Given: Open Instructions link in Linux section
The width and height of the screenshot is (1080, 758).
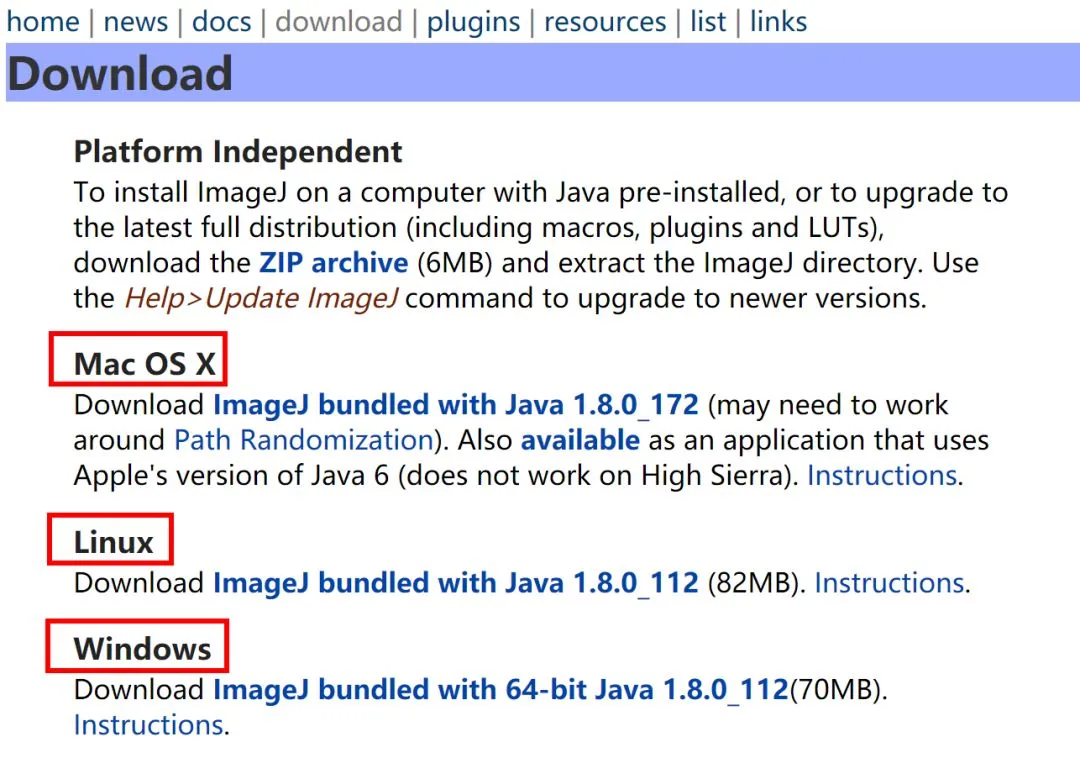Looking at the screenshot, I should tap(889, 582).
